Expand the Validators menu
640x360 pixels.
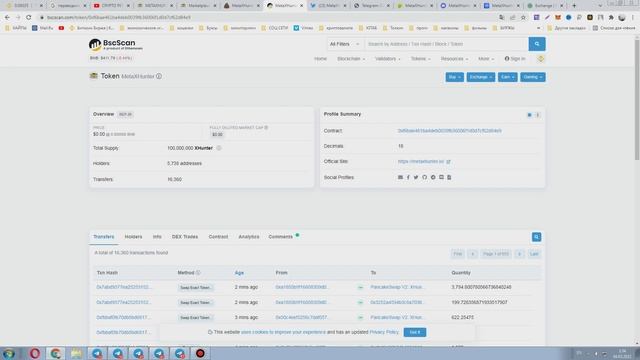pyautogui.click(x=388, y=59)
